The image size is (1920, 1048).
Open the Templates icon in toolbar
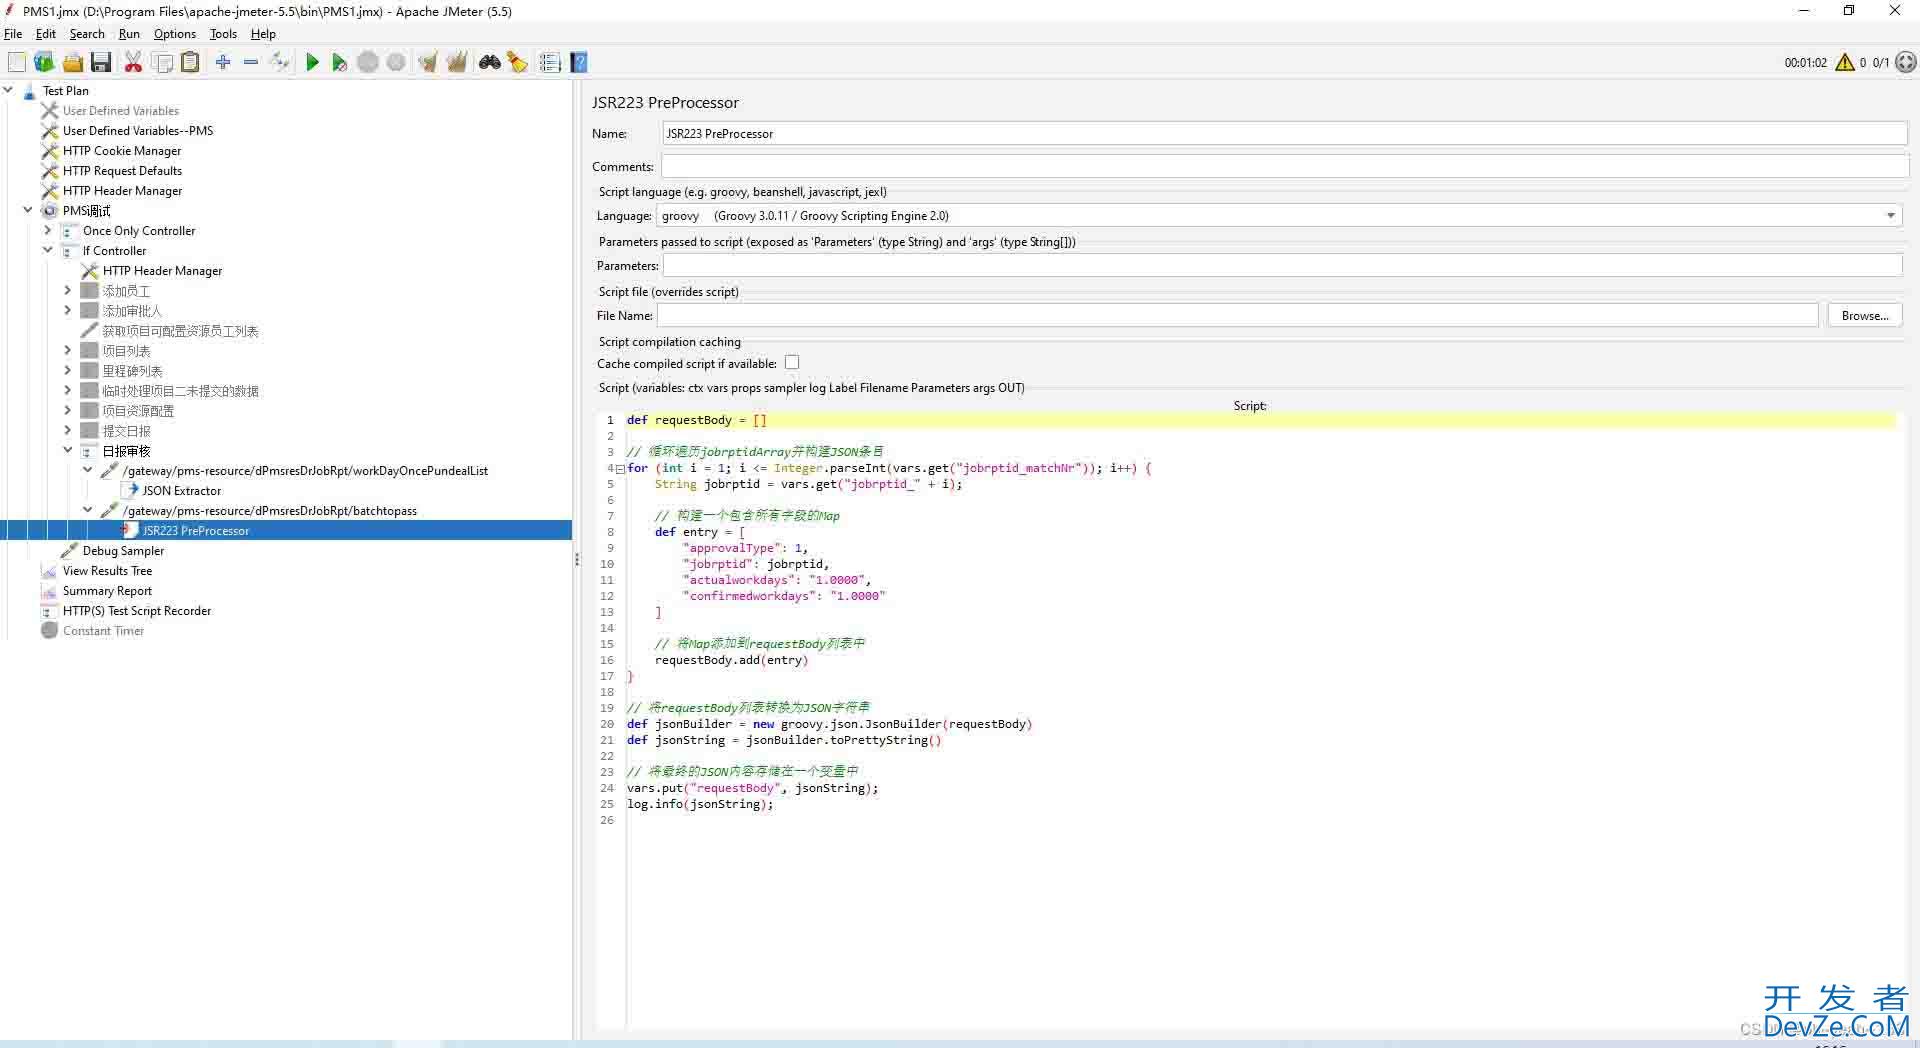tap(44, 62)
